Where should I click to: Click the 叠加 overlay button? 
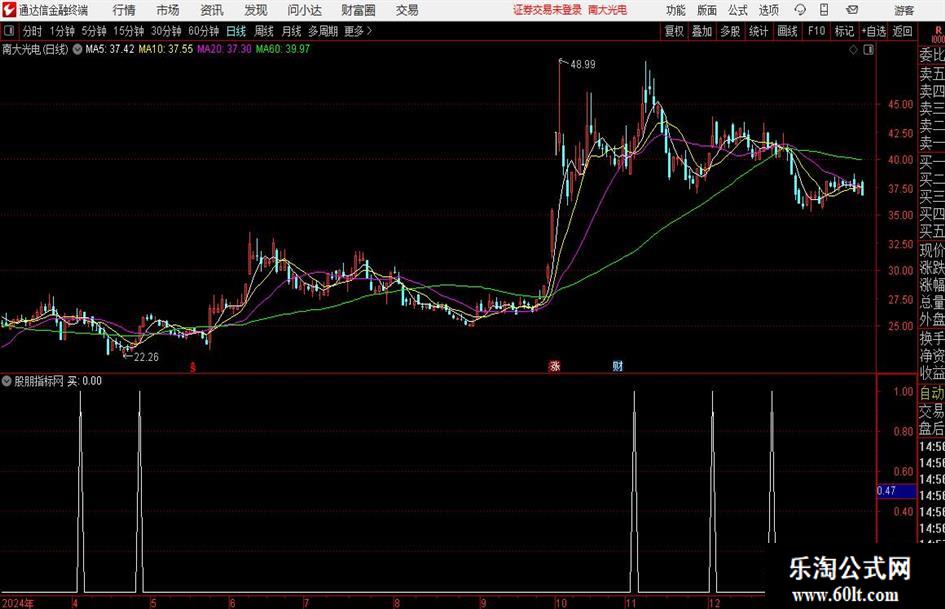tap(702, 31)
